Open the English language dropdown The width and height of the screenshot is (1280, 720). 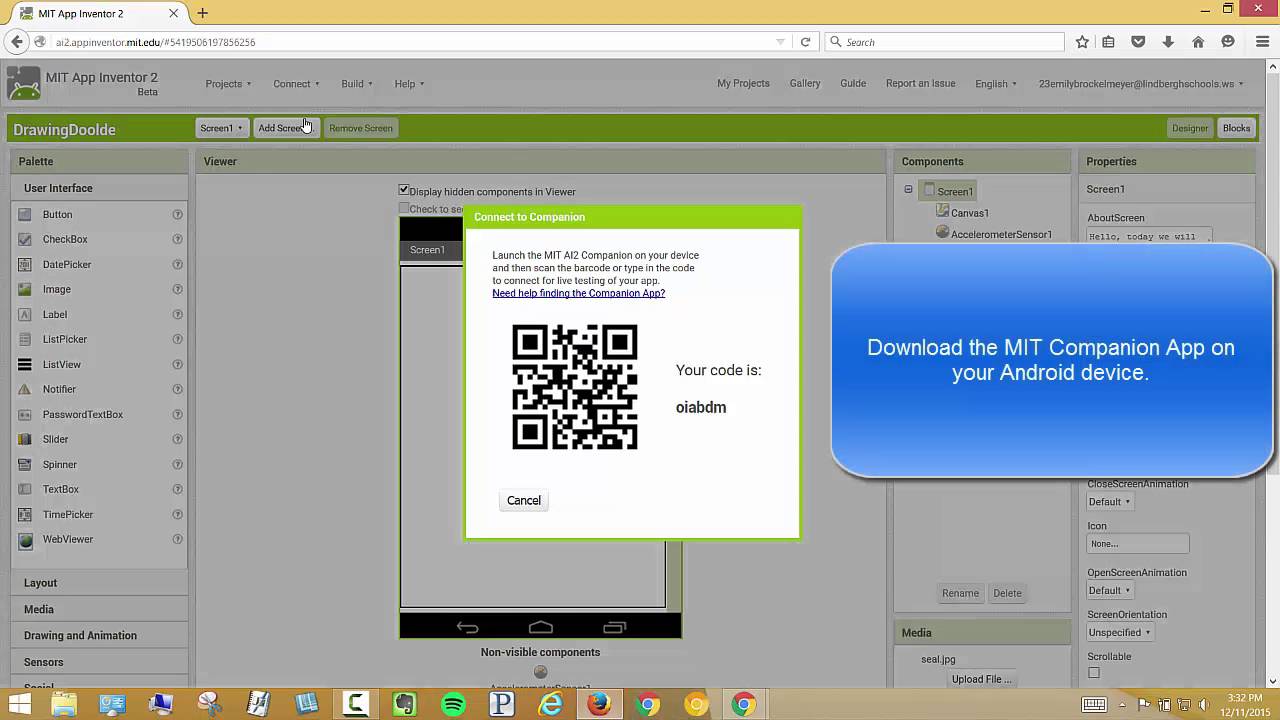[996, 84]
